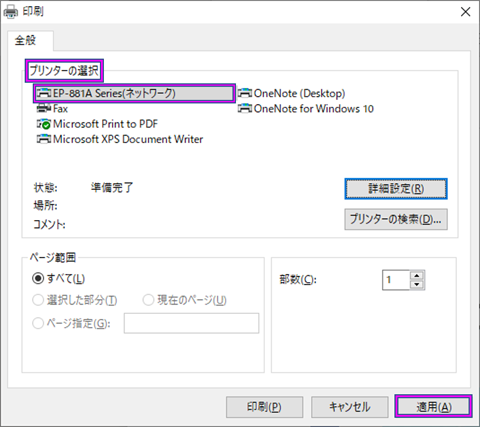Select the ページ指定(G) radio option
Image resolution: width=480 pixels, height=427 pixels.
[x=38, y=323]
